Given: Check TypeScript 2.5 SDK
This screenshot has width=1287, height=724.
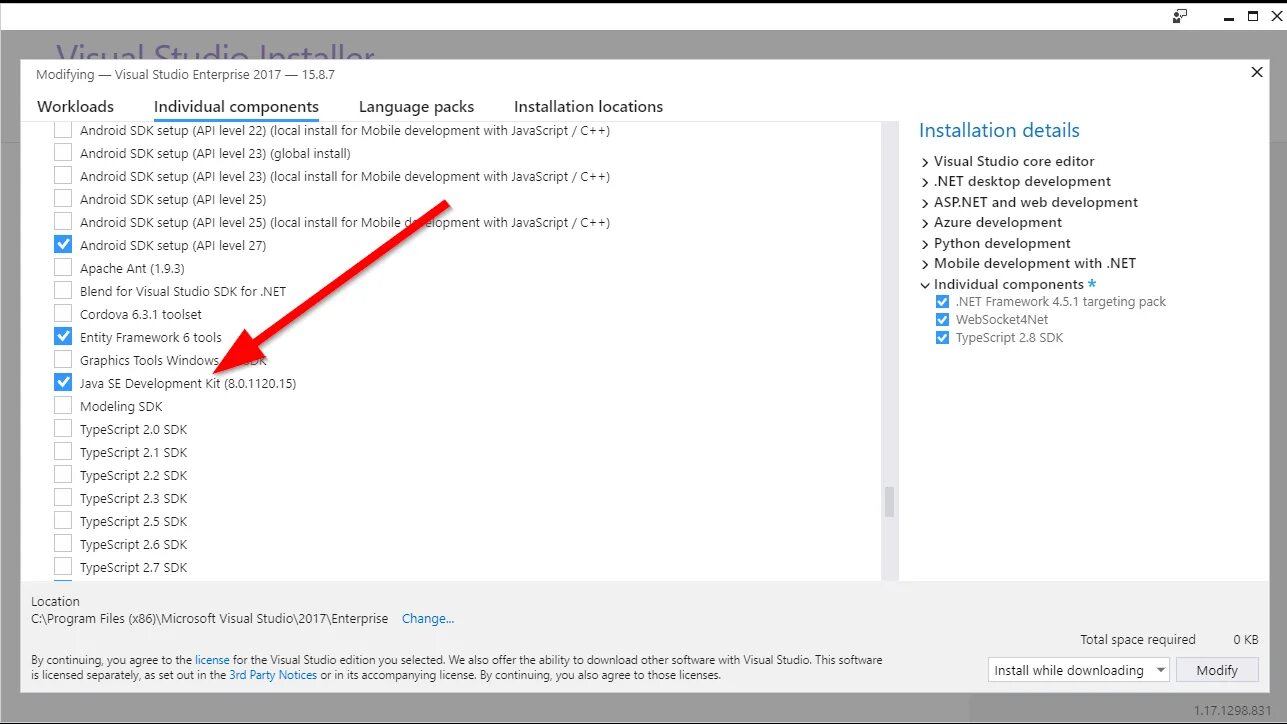Looking at the screenshot, I should pos(63,521).
